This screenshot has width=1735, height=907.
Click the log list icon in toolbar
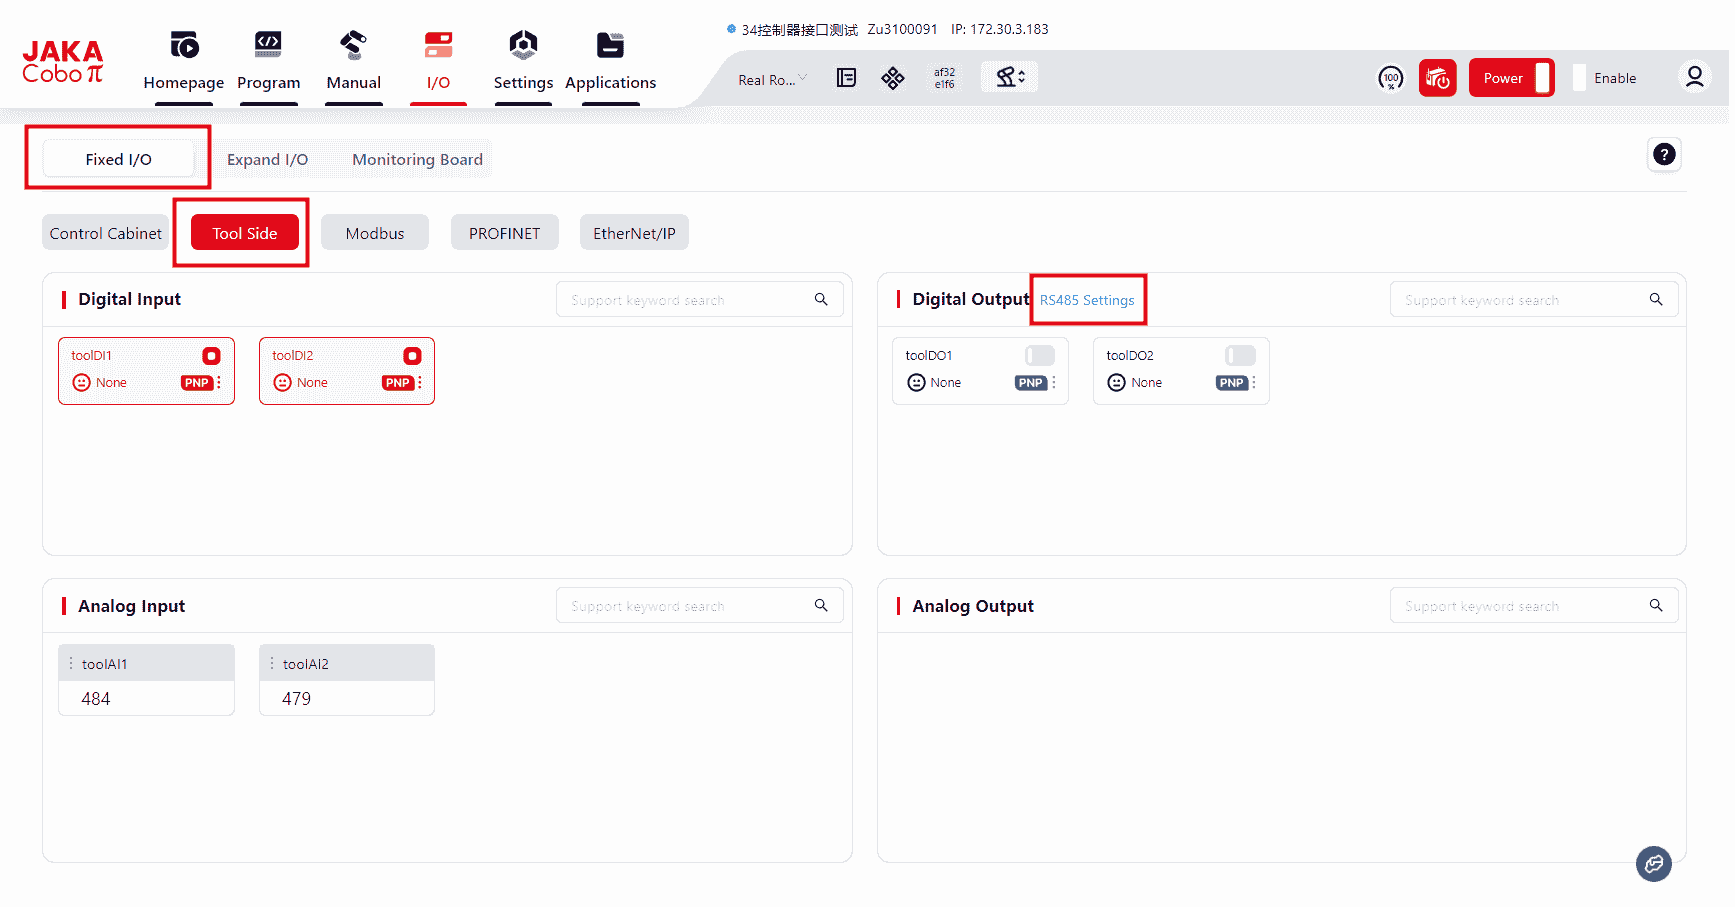[x=846, y=78]
